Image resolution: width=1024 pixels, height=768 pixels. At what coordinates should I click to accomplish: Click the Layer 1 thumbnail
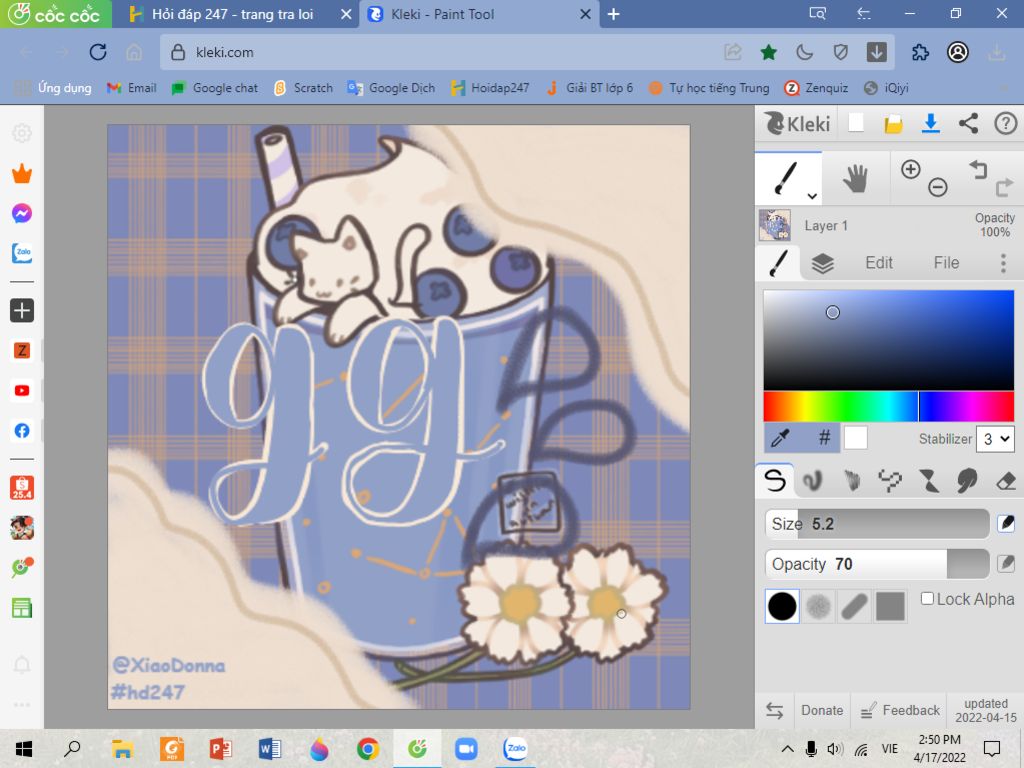[775, 225]
